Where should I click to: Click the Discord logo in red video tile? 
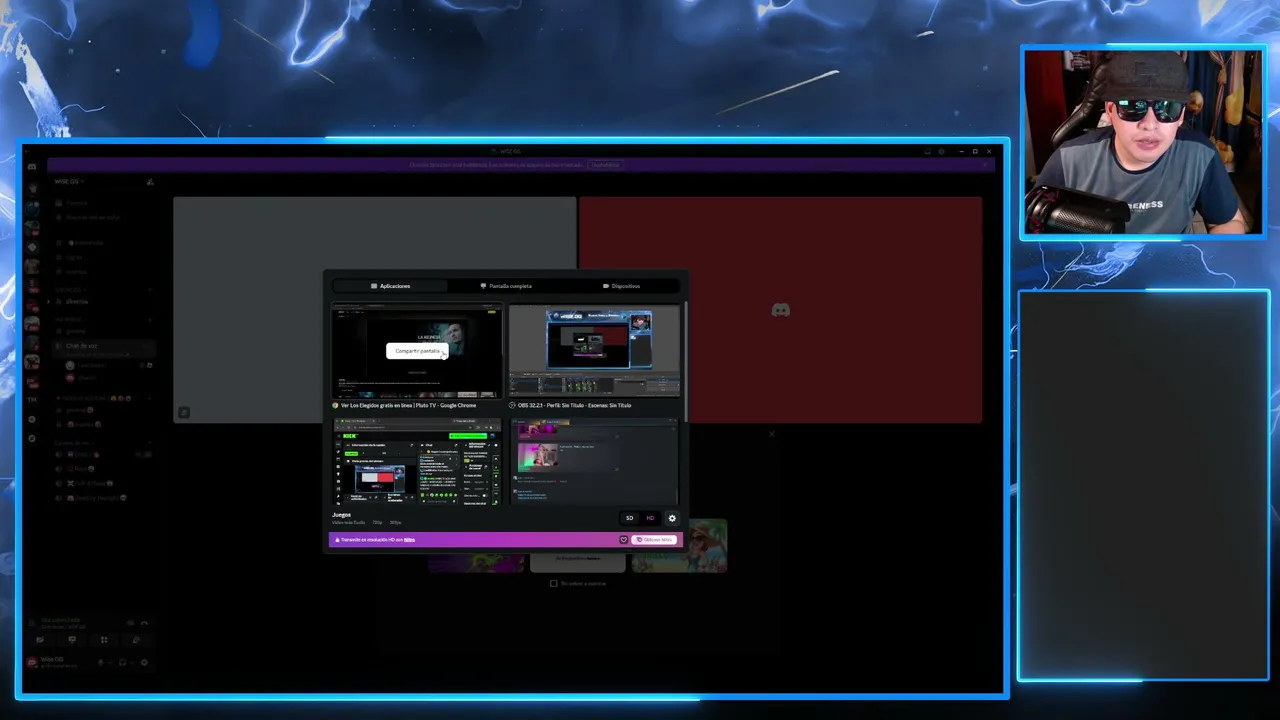(780, 310)
